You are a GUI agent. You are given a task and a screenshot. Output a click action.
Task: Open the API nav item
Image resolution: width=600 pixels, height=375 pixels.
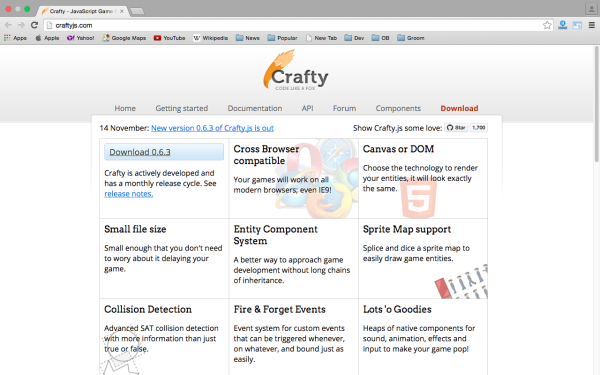307,108
